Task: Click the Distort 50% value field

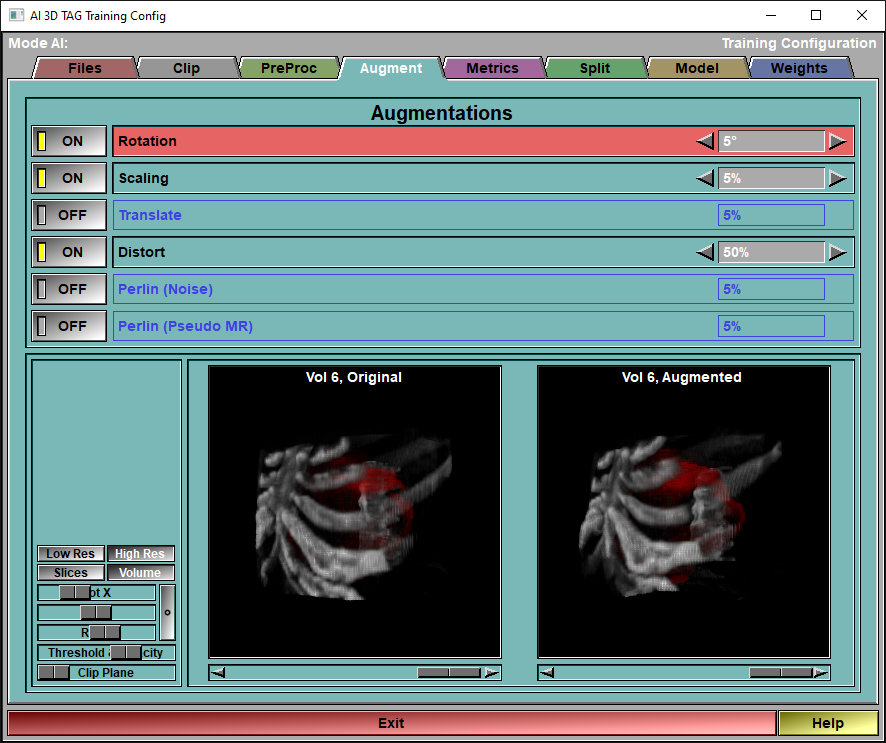Action: tap(771, 252)
